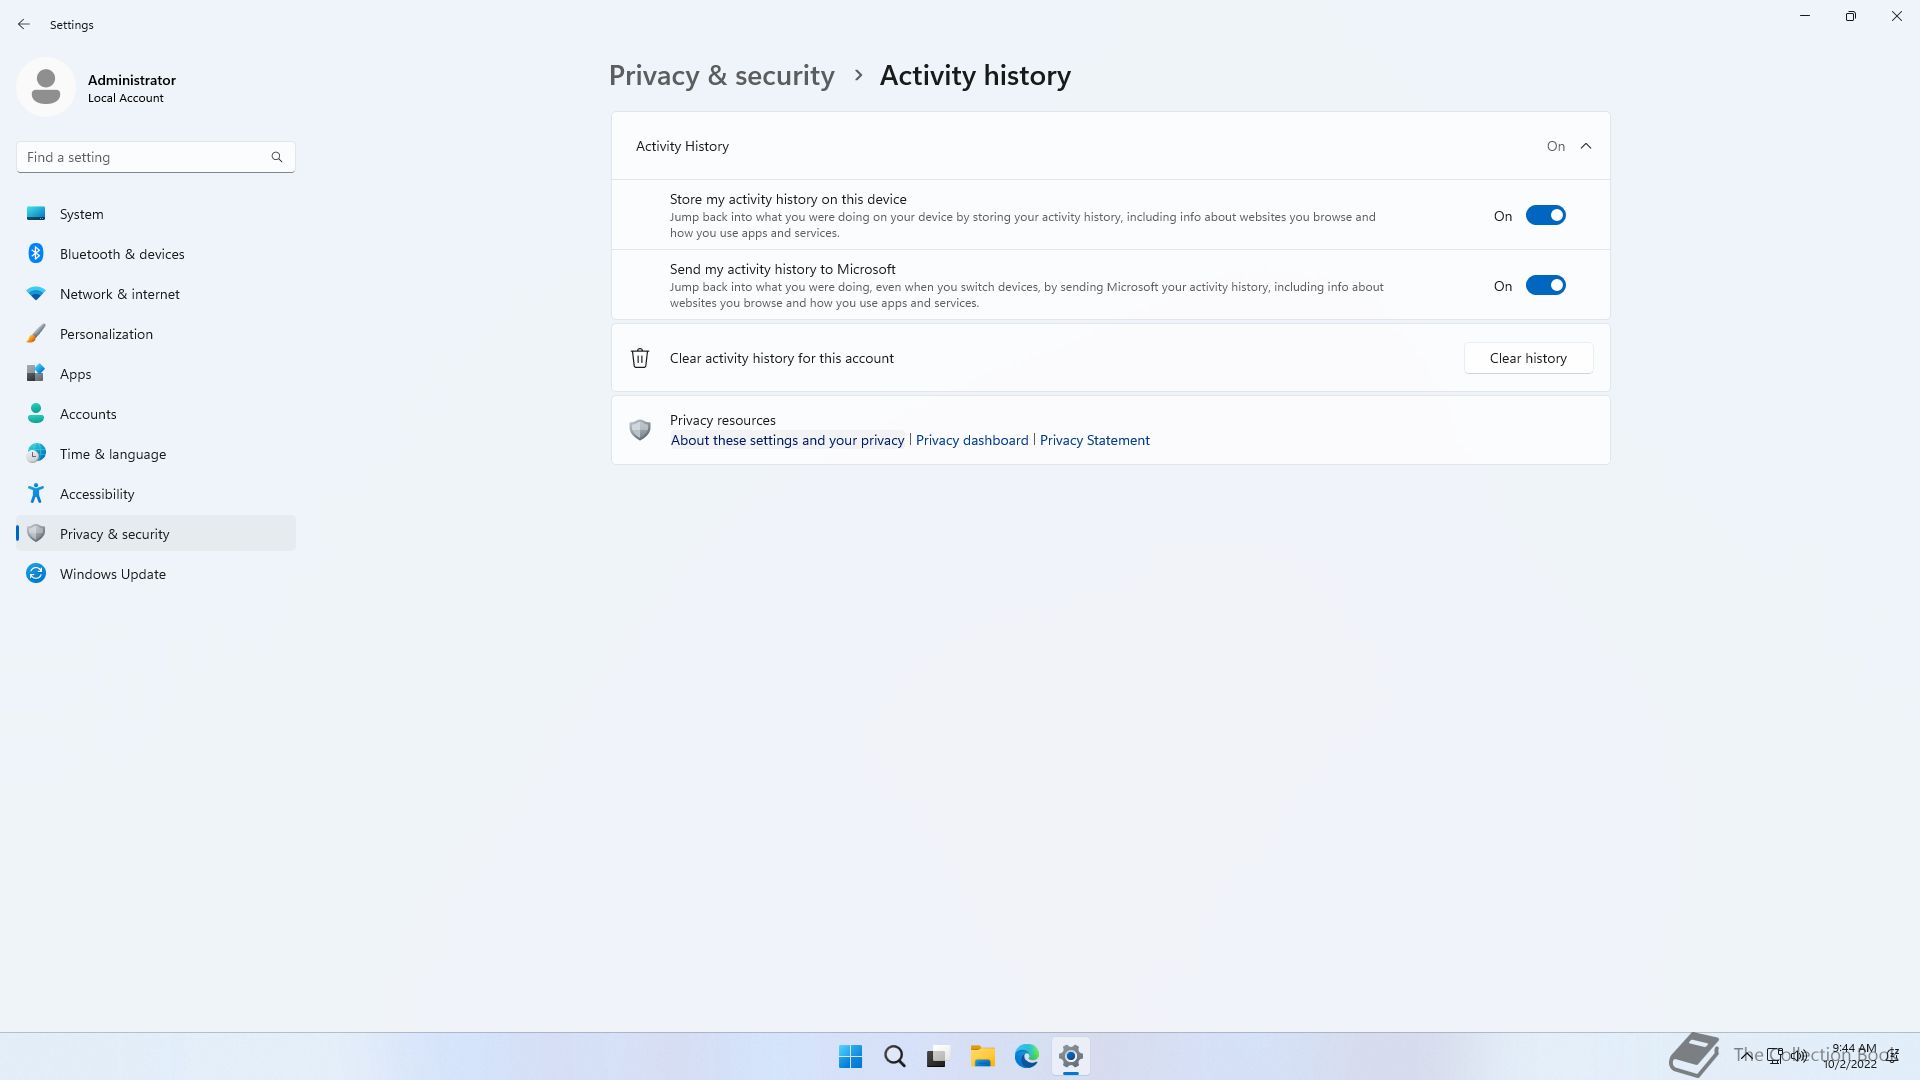This screenshot has height=1080, width=1920.
Task: Collapse the Activity History section
Action: click(x=1586, y=146)
